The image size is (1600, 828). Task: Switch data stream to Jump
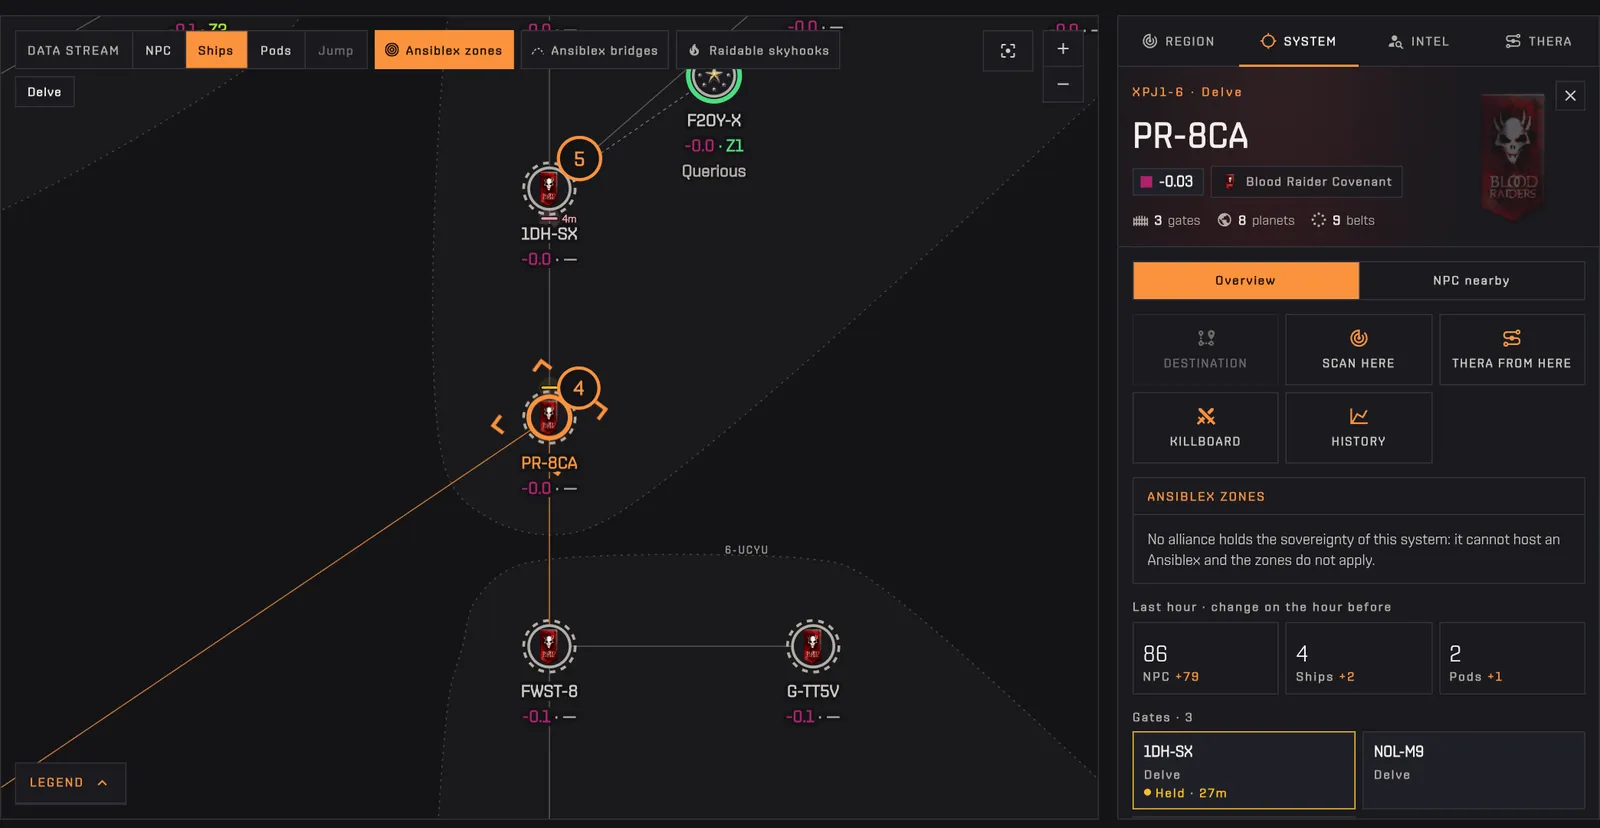pyautogui.click(x=336, y=50)
